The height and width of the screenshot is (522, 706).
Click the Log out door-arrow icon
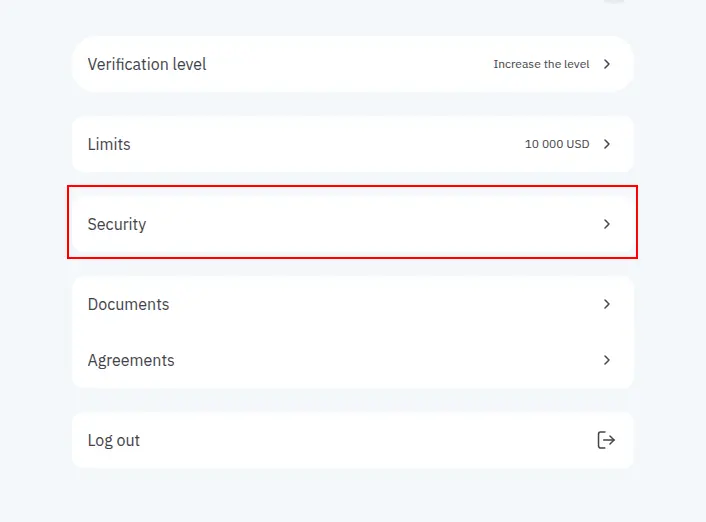(x=606, y=440)
